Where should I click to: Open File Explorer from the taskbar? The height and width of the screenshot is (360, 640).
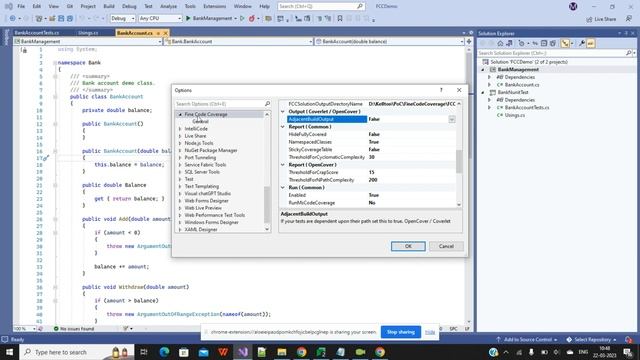pyautogui.click(x=282, y=352)
